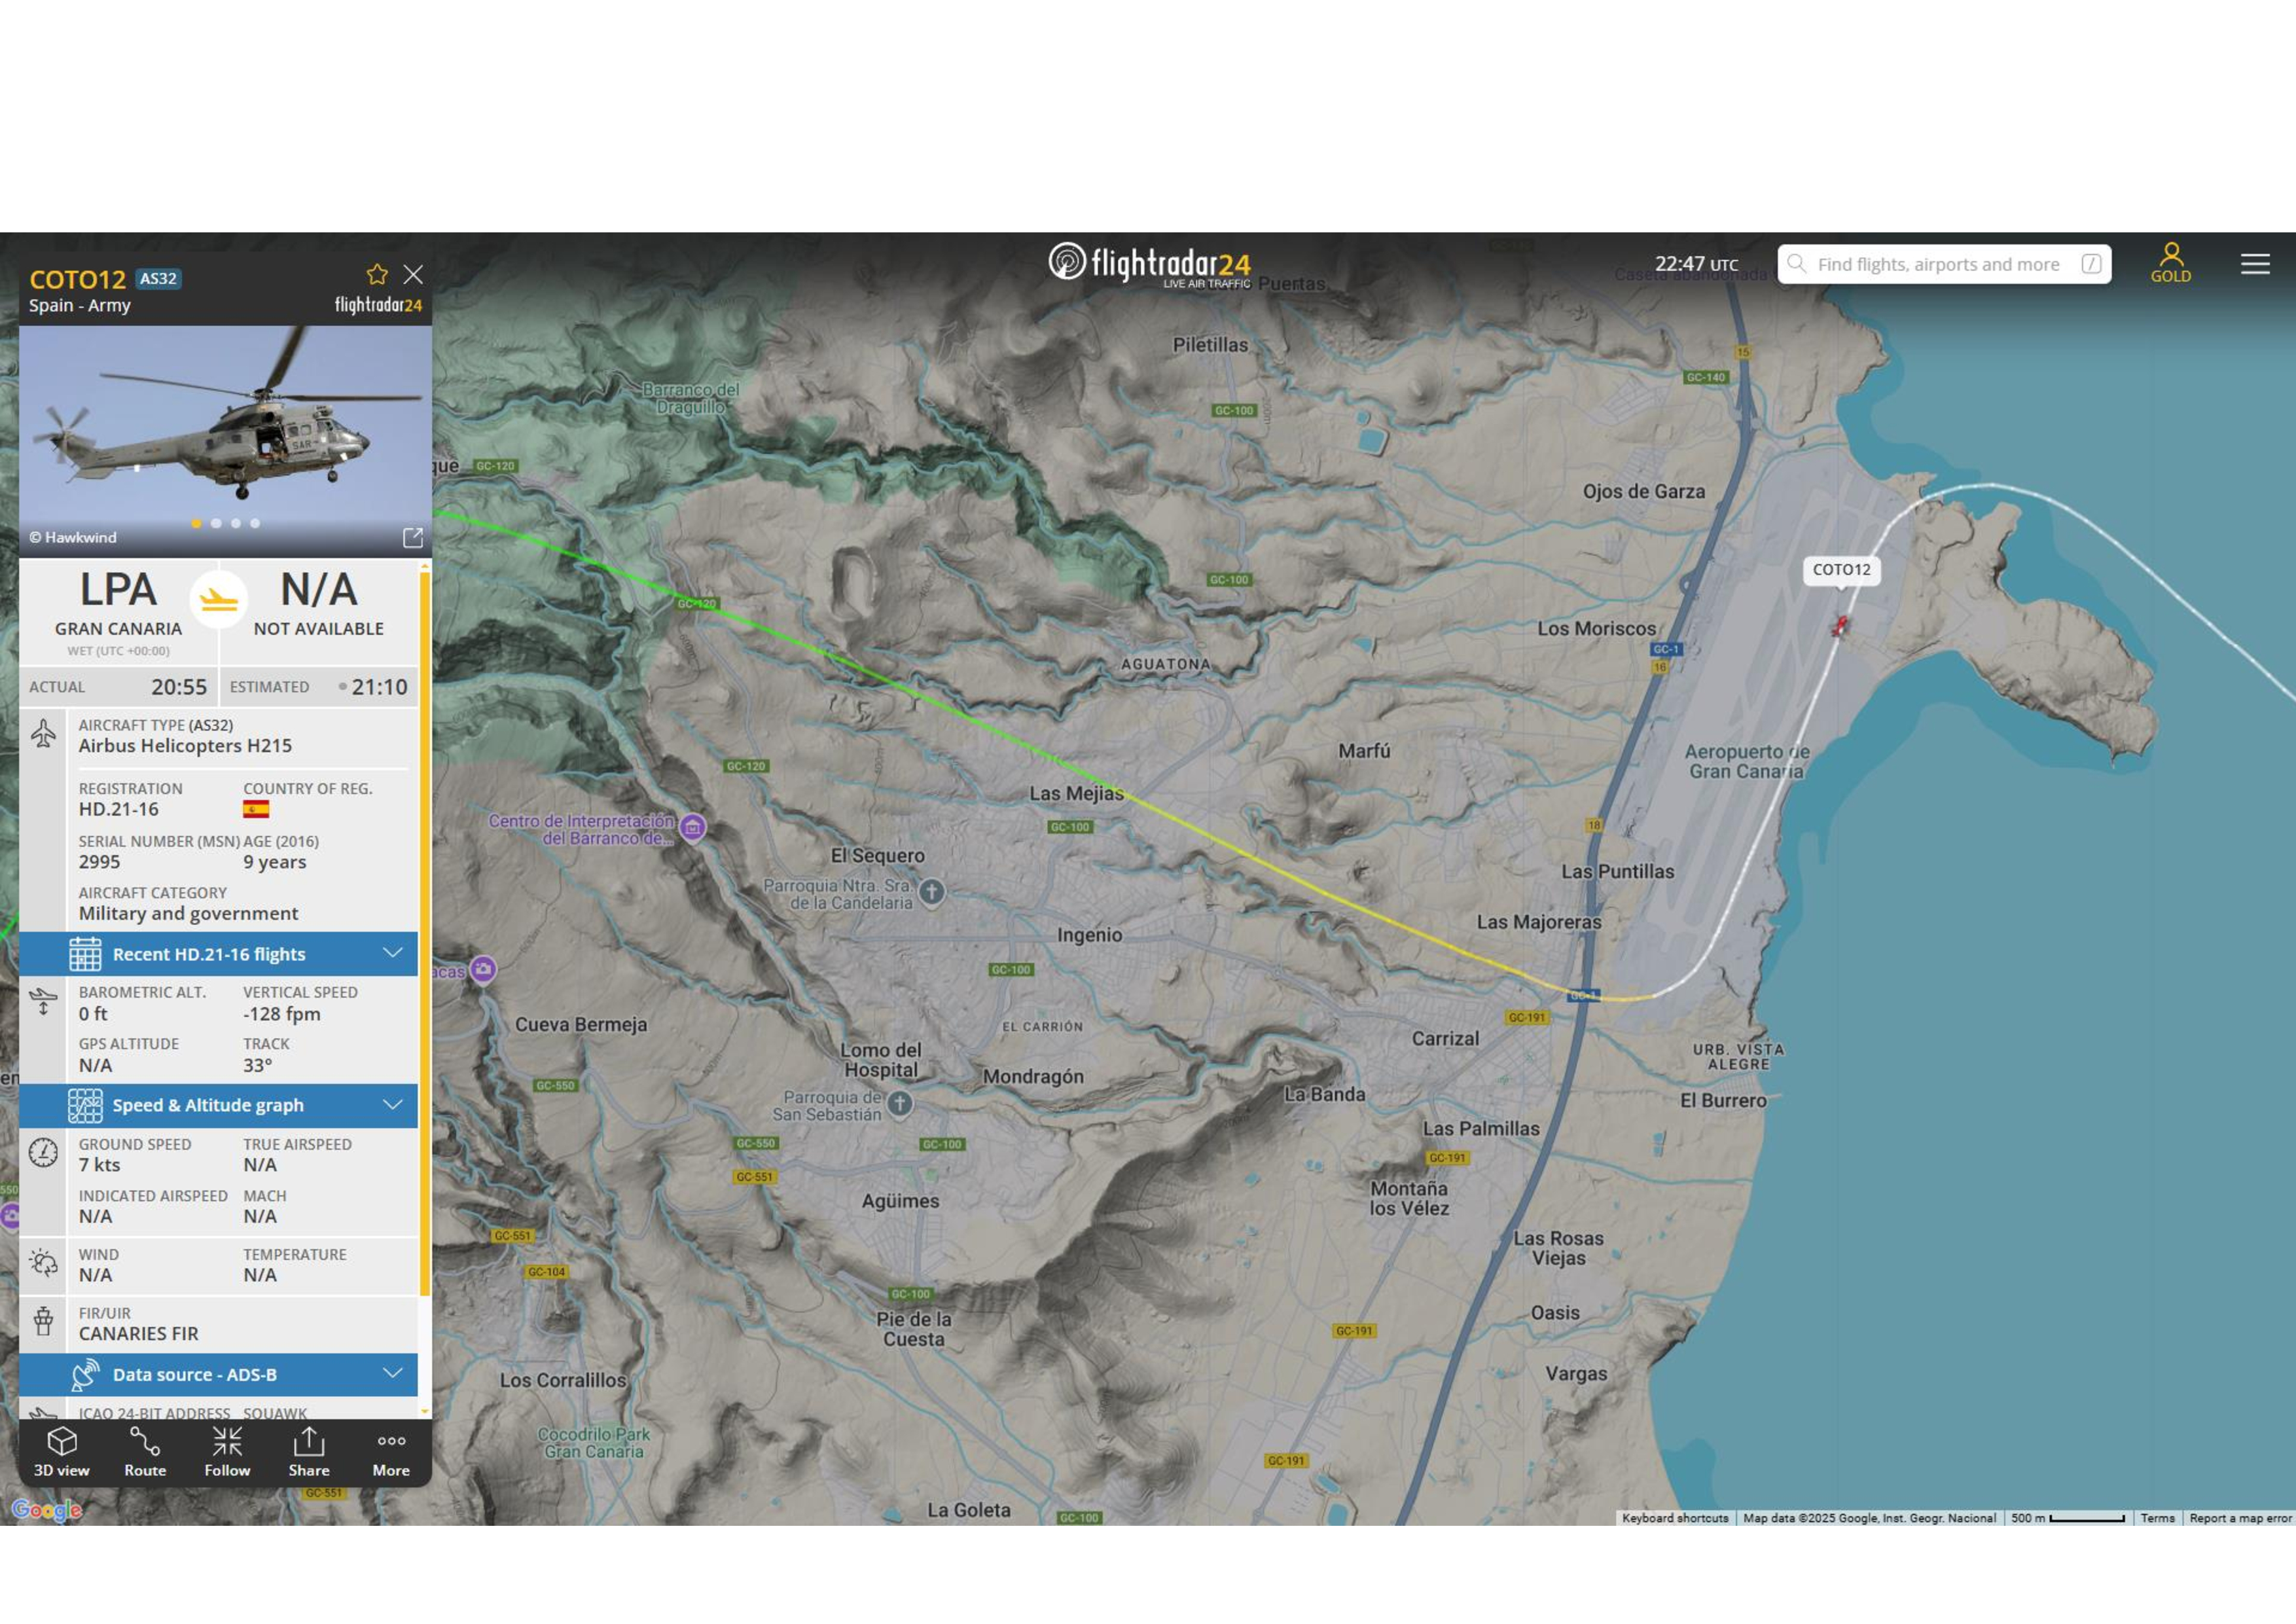Open the hamburger main menu
This screenshot has height=1624, width=2296.
(2255, 264)
